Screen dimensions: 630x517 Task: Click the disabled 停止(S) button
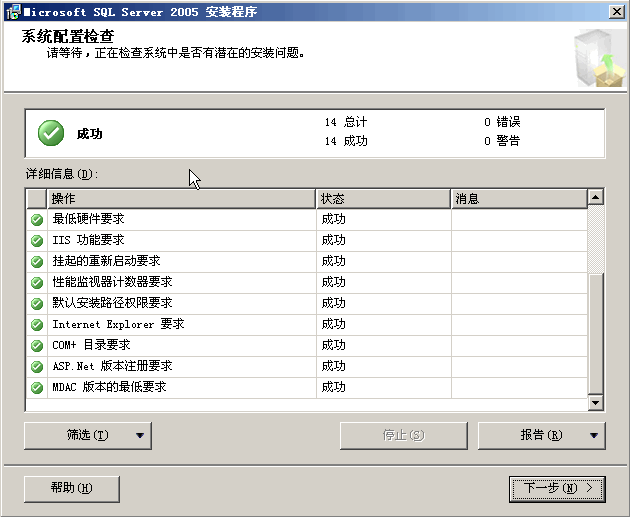pyautogui.click(x=404, y=435)
